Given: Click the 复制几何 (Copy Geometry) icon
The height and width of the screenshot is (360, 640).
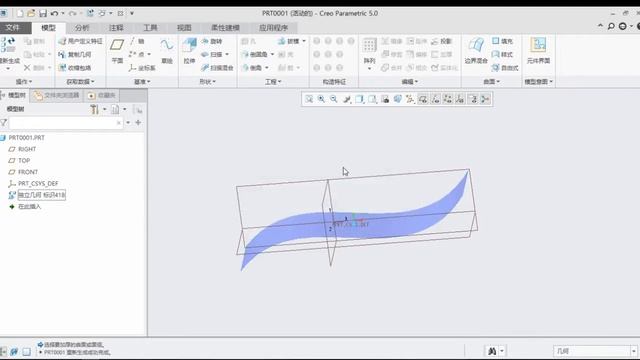Looking at the screenshot, I should coord(62,54).
